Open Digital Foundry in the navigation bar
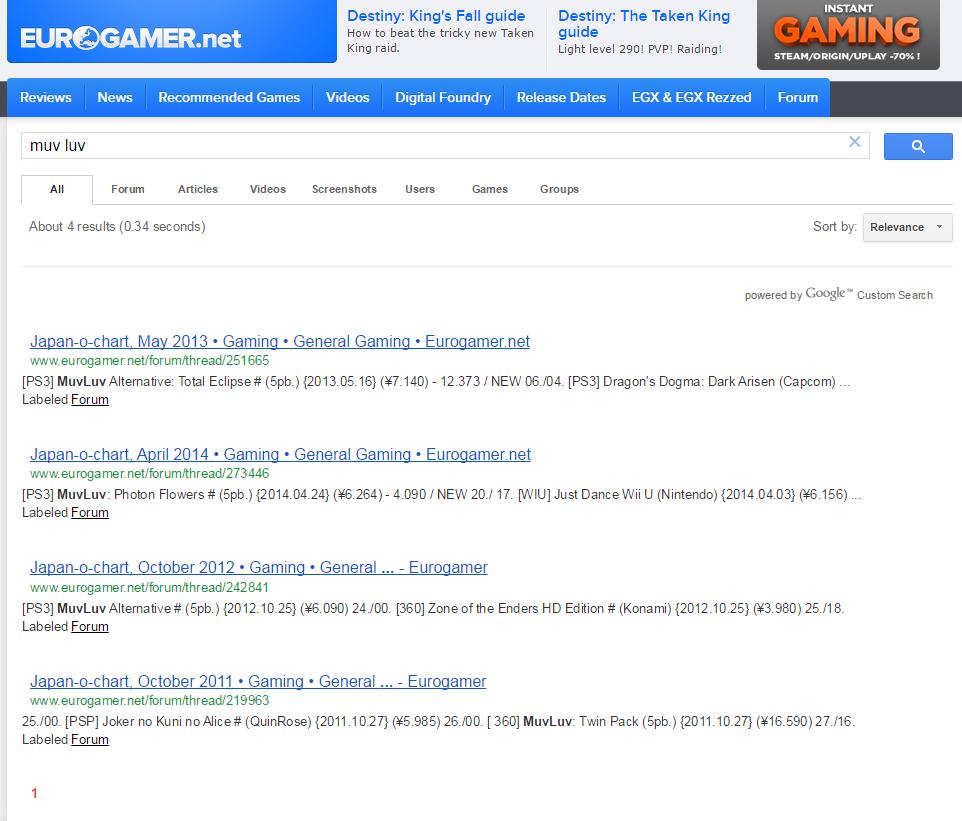 pos(443,98)
